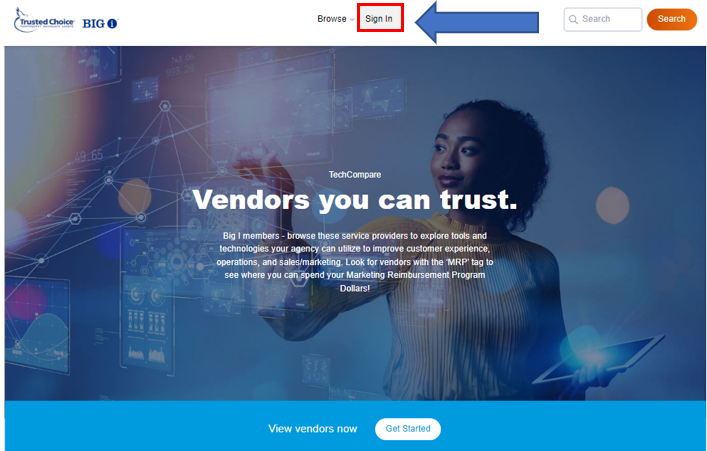Open the Sign In page
Screen dimensions: 707x451
(x=379, y=19)
